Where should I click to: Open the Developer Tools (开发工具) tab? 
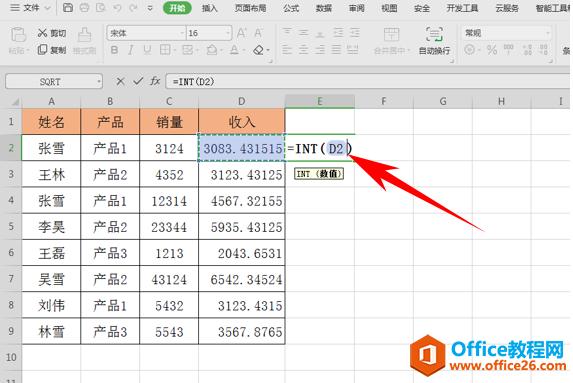(462, 8)
